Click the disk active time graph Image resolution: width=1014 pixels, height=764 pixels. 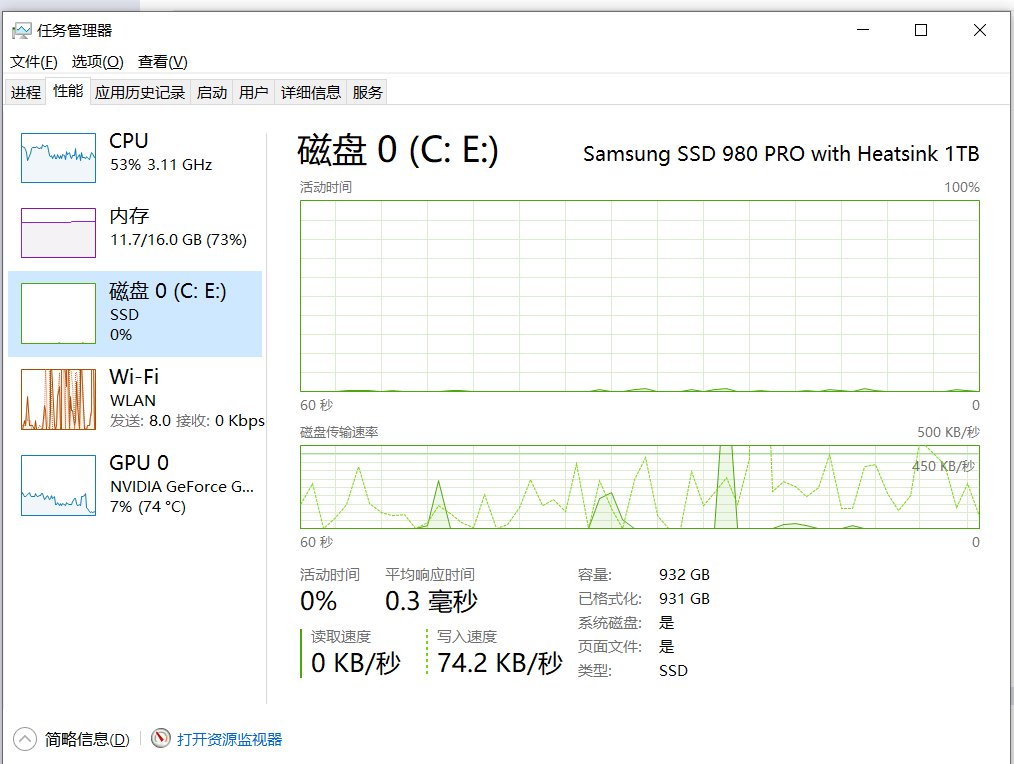(639, 295)
